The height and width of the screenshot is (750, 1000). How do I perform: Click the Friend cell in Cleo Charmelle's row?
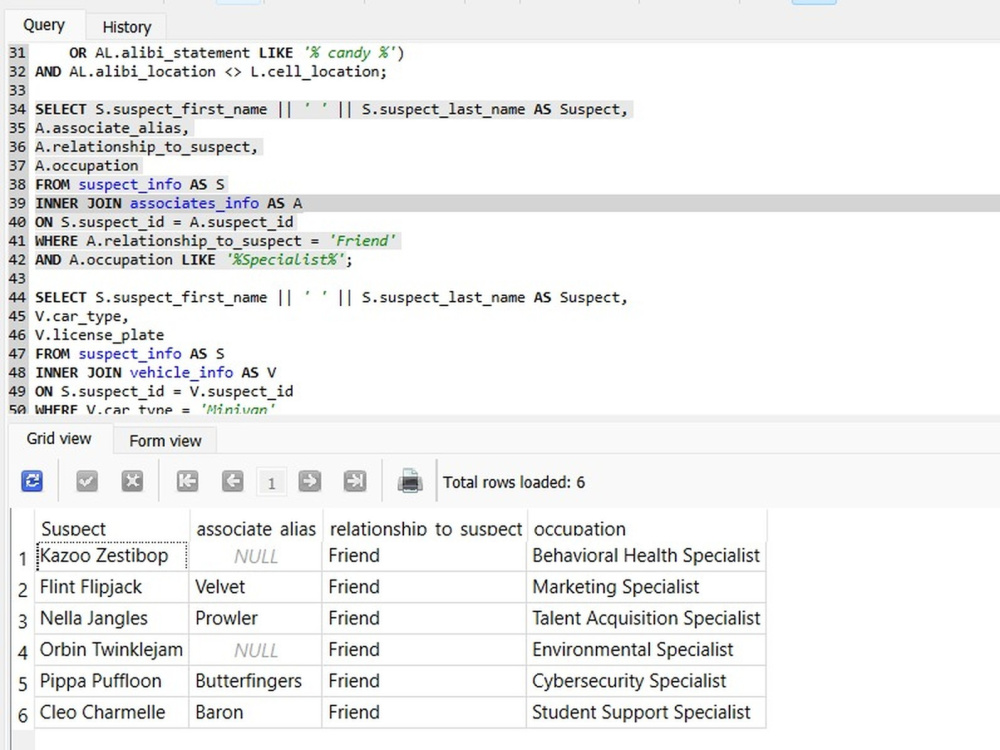424,712
